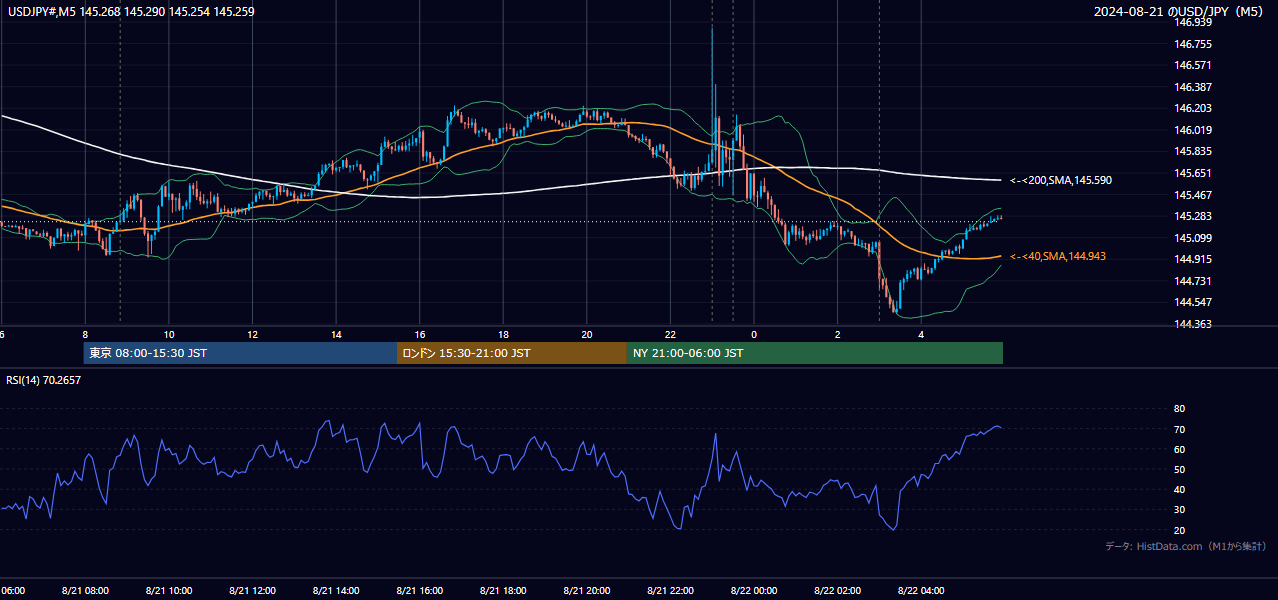Click the 145.467 price axis value

(x=1193, y=195)
